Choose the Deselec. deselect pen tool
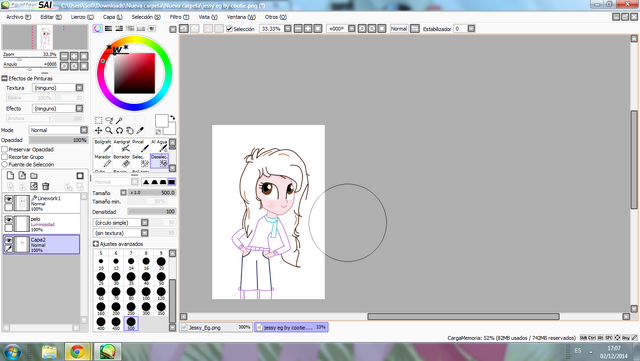The height and width of the screenshot is (361, 640). click(159, 161)
